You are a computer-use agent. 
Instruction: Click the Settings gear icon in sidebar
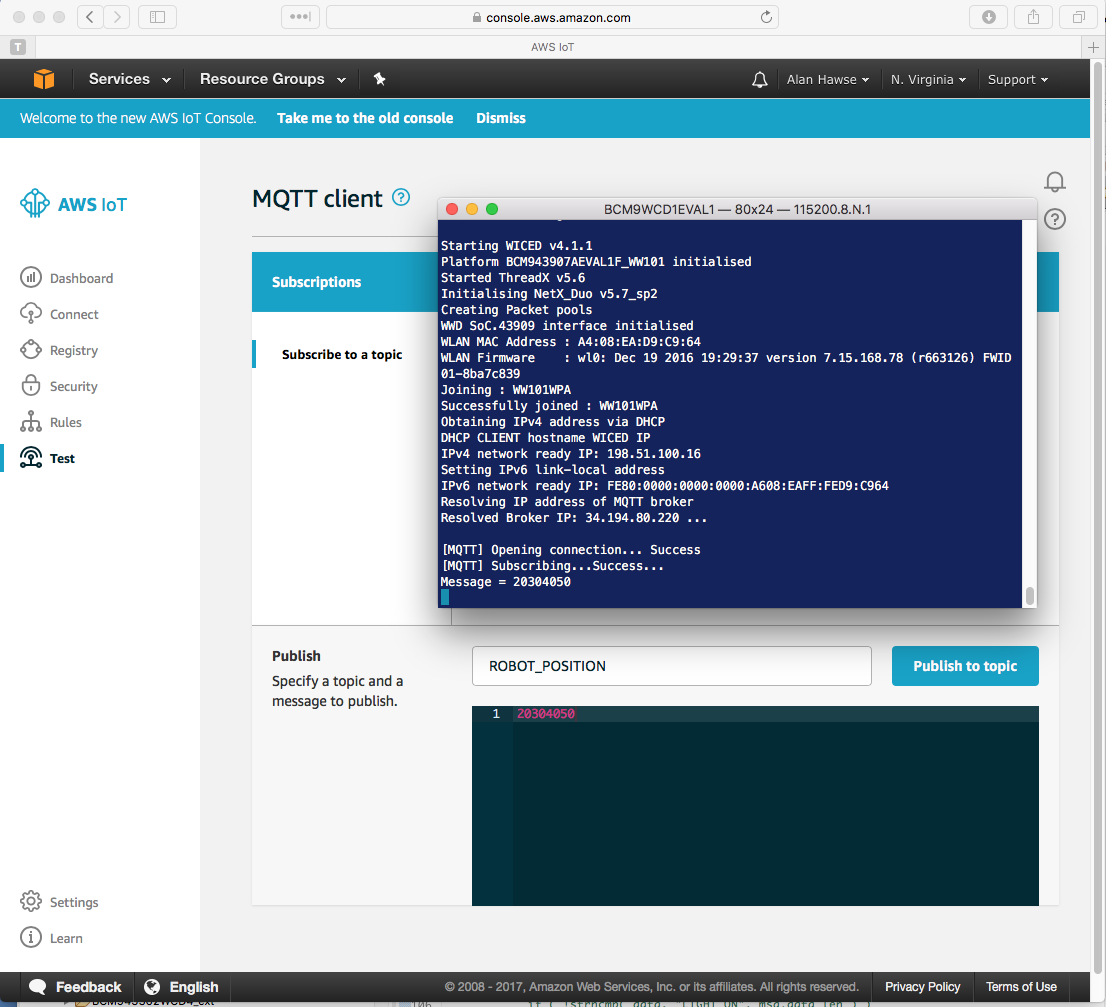pos(31,901)
